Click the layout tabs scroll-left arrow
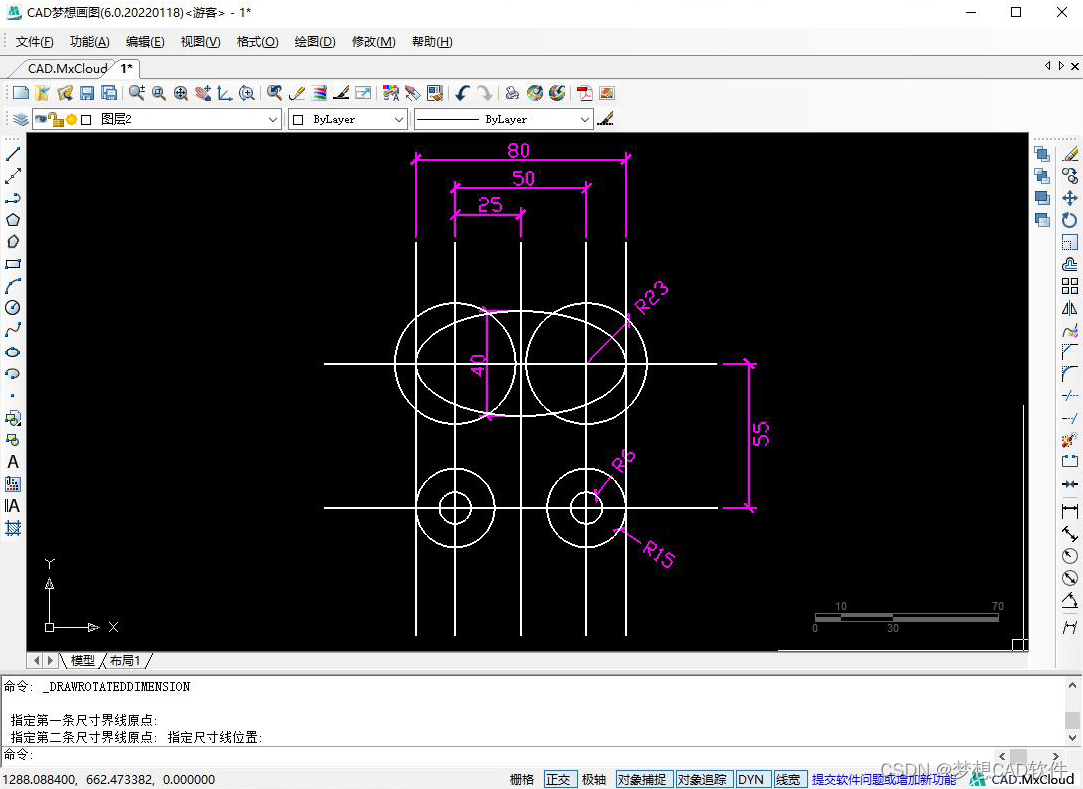The image size is (1083, 789). coord(37,660)
